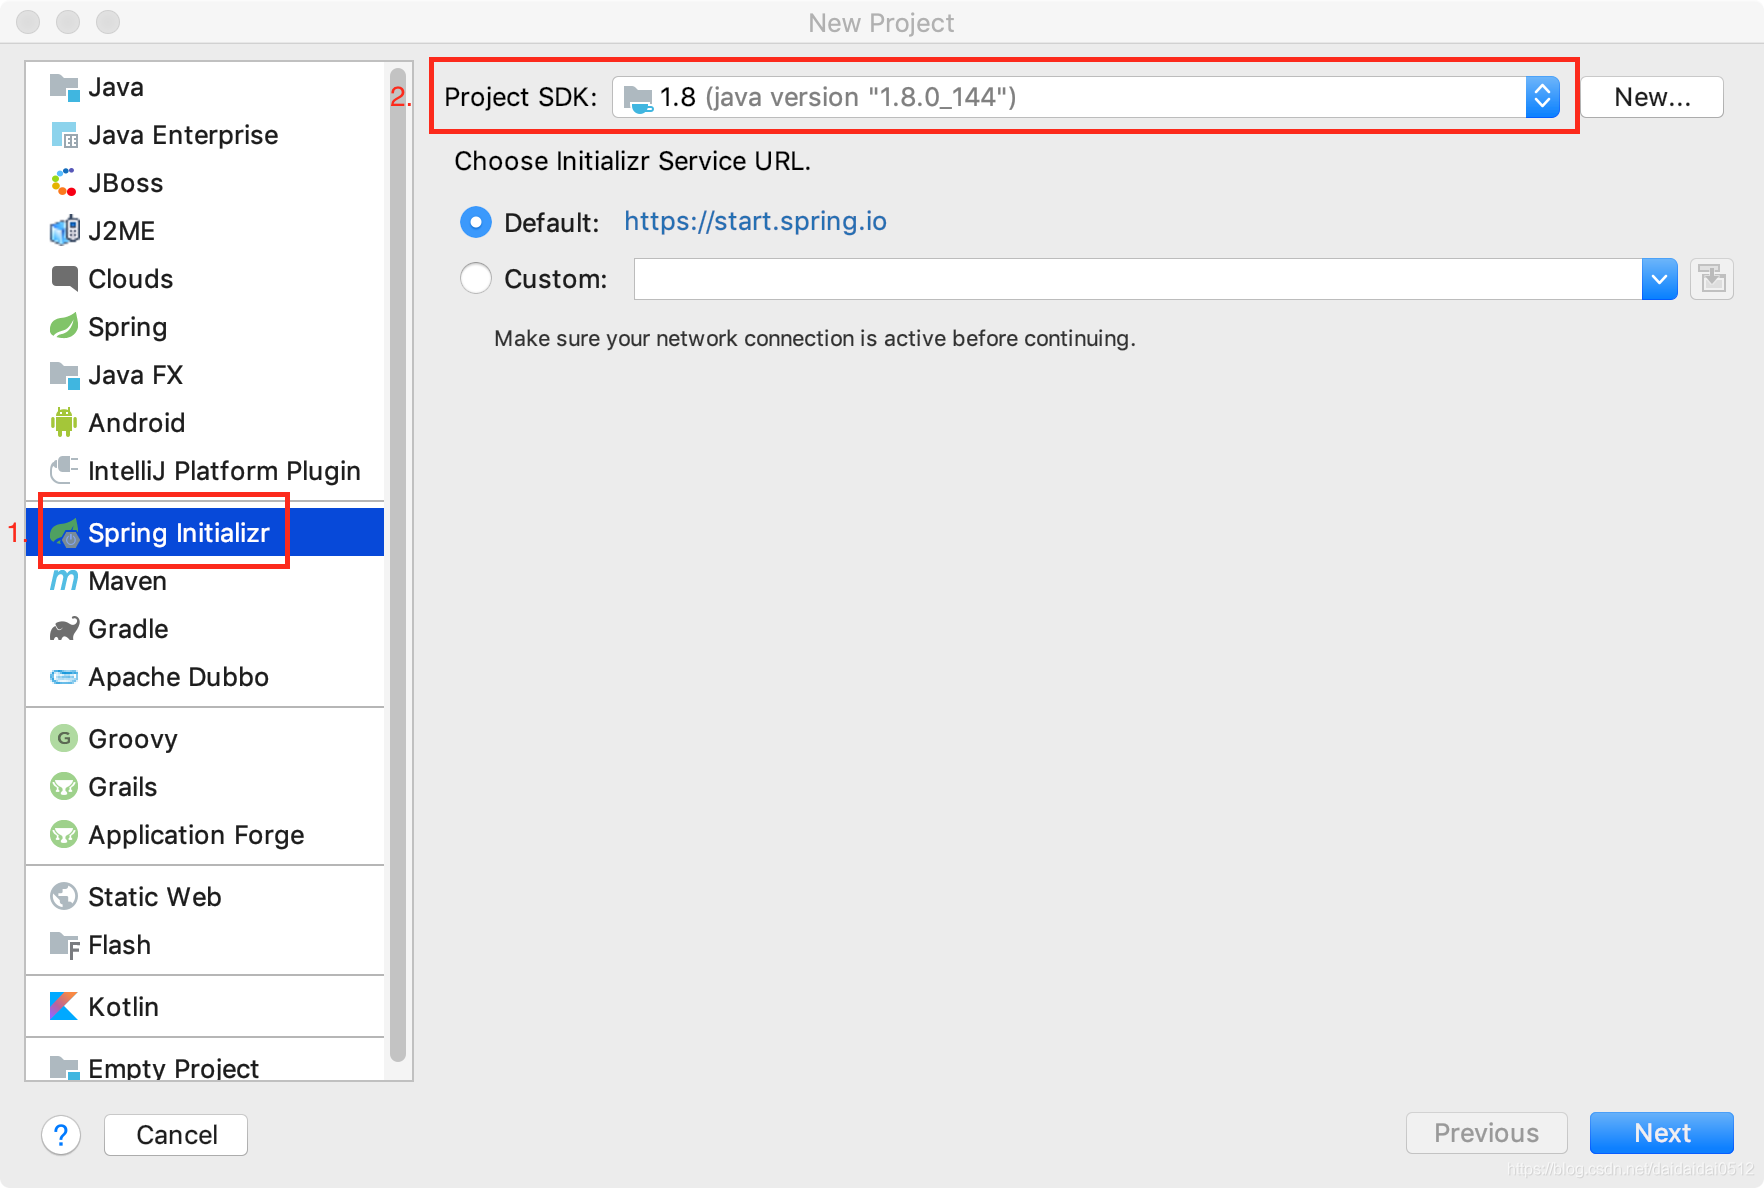Select the Maven list entry
Image resolution: width=1764 pixels, height=1188 pixels.
click(205, 581)
